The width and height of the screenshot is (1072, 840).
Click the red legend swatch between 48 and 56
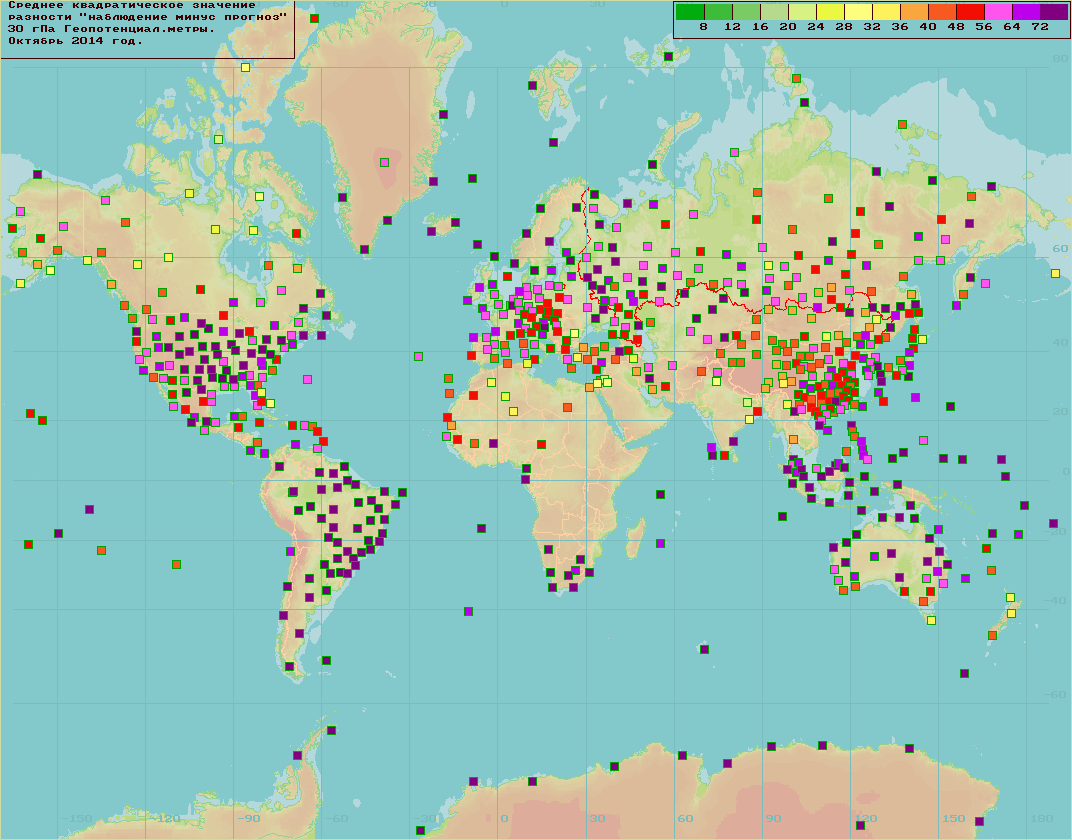tap(970, 11)
